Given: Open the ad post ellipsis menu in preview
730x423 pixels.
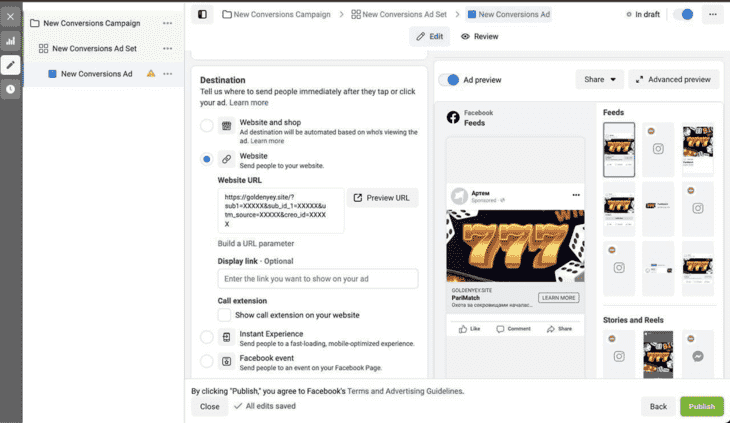Looking at the screenshot, I should pos(576,195).
